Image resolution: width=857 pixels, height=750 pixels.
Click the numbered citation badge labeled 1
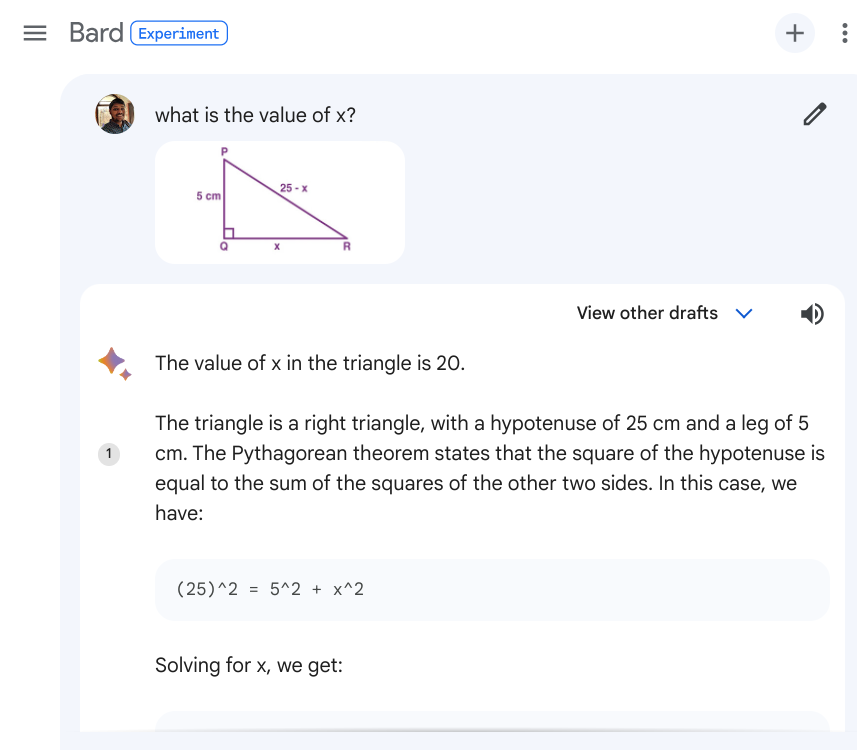point(108,454)
